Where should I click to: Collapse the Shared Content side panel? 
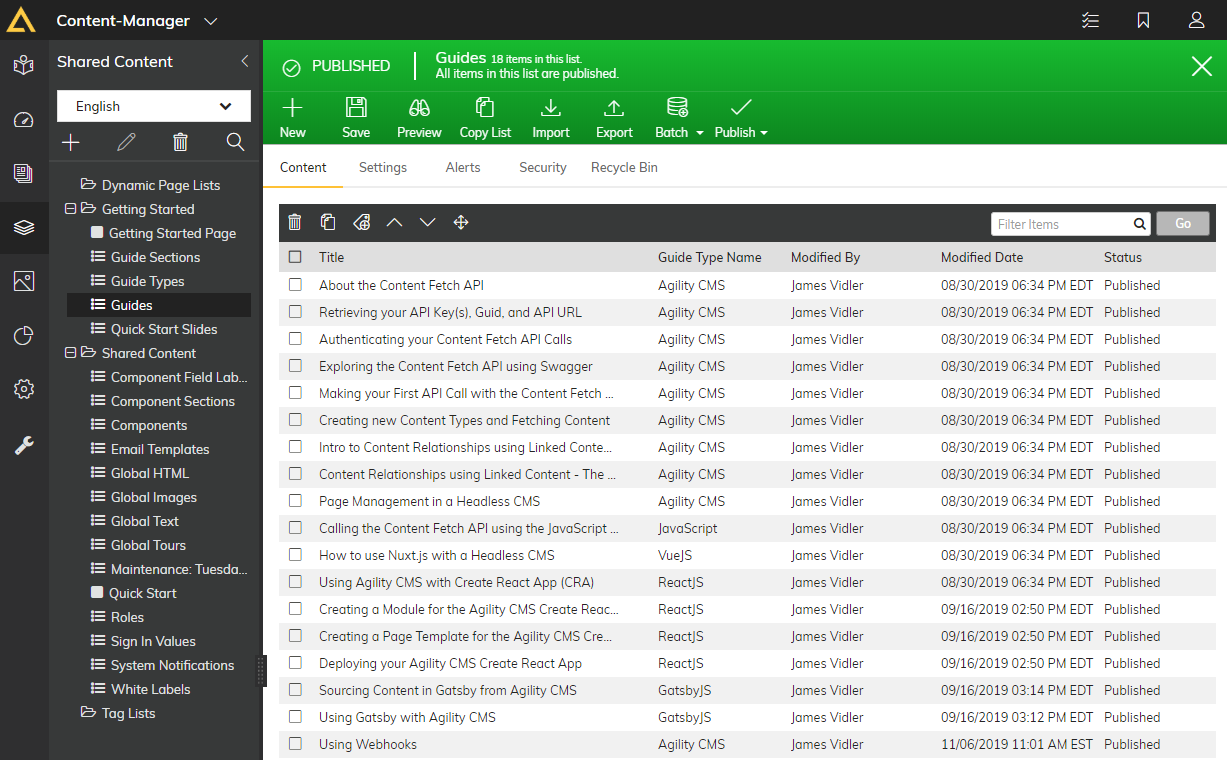coord(244,62)
